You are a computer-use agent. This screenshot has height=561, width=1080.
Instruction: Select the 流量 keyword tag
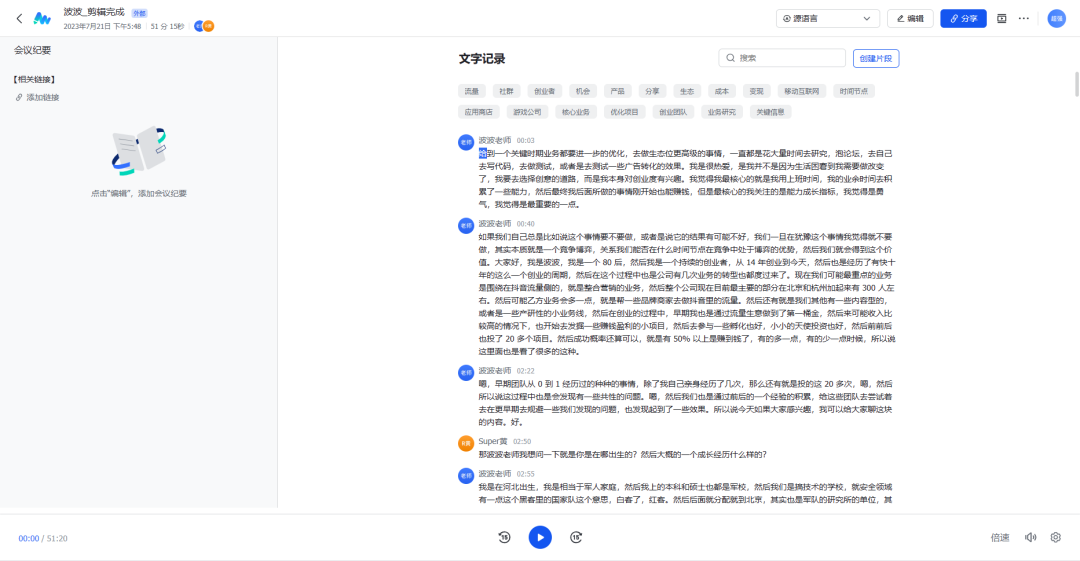click(471, 91)
